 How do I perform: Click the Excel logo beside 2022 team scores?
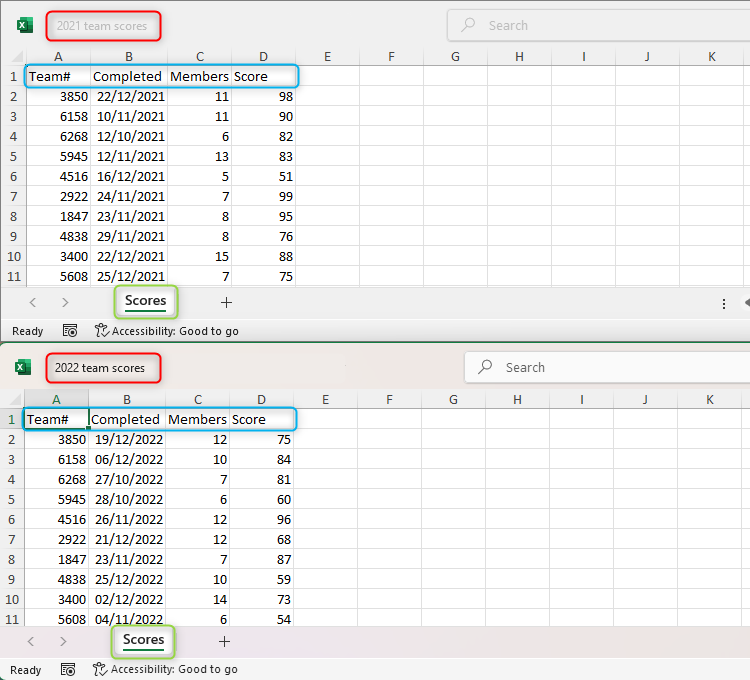pos(23,367)
